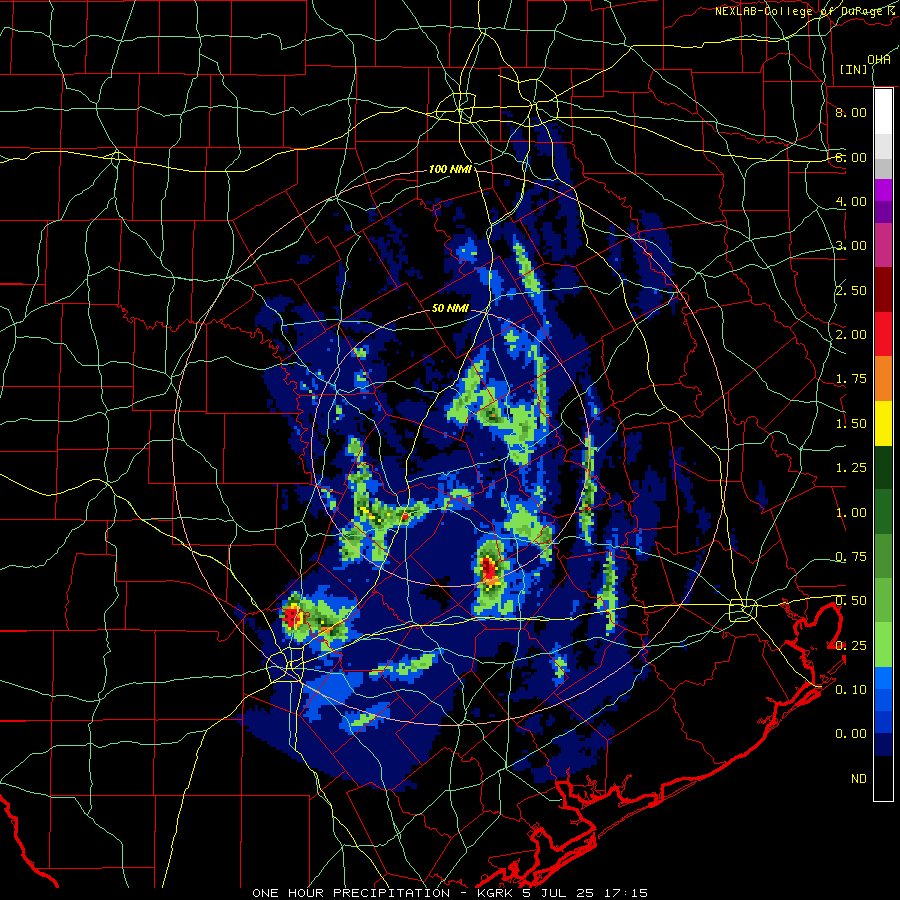Click the bright red legend swatch above 2.00
The image size is (900, 900).
click(883, 334)
